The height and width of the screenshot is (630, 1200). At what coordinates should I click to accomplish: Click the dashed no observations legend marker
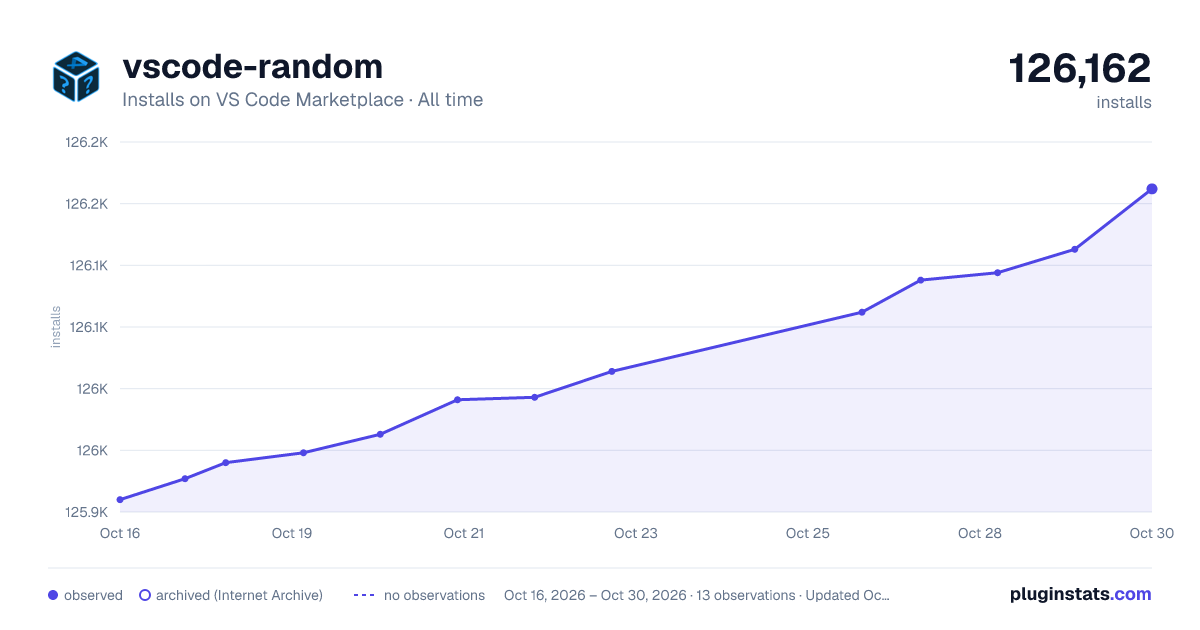(x=364, y=595)
